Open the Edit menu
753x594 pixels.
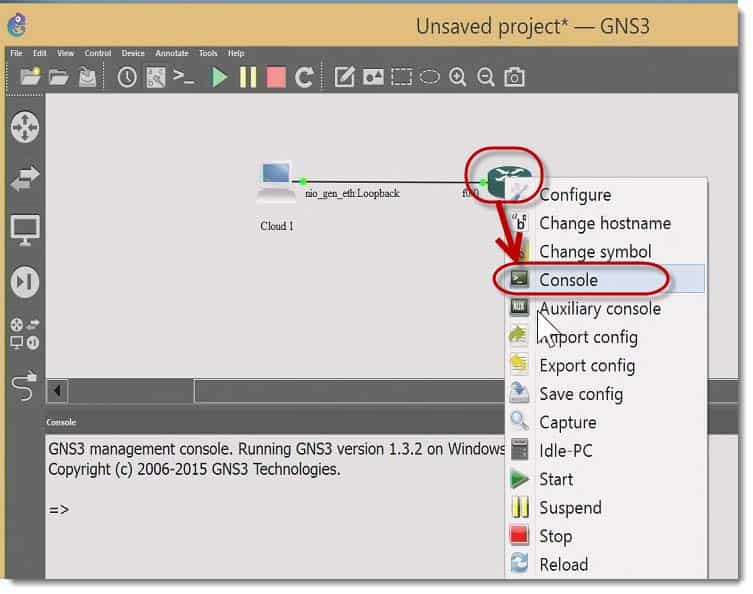(x=39, y=53)
